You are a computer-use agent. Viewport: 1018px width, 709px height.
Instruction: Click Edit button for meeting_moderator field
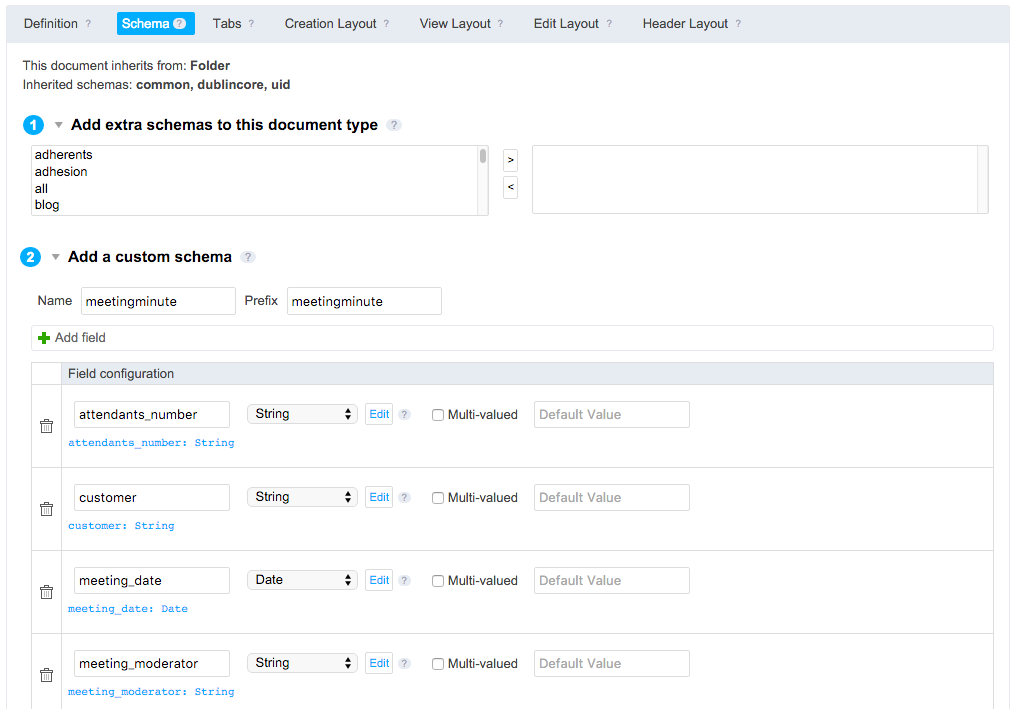click(x=379, y=663)
